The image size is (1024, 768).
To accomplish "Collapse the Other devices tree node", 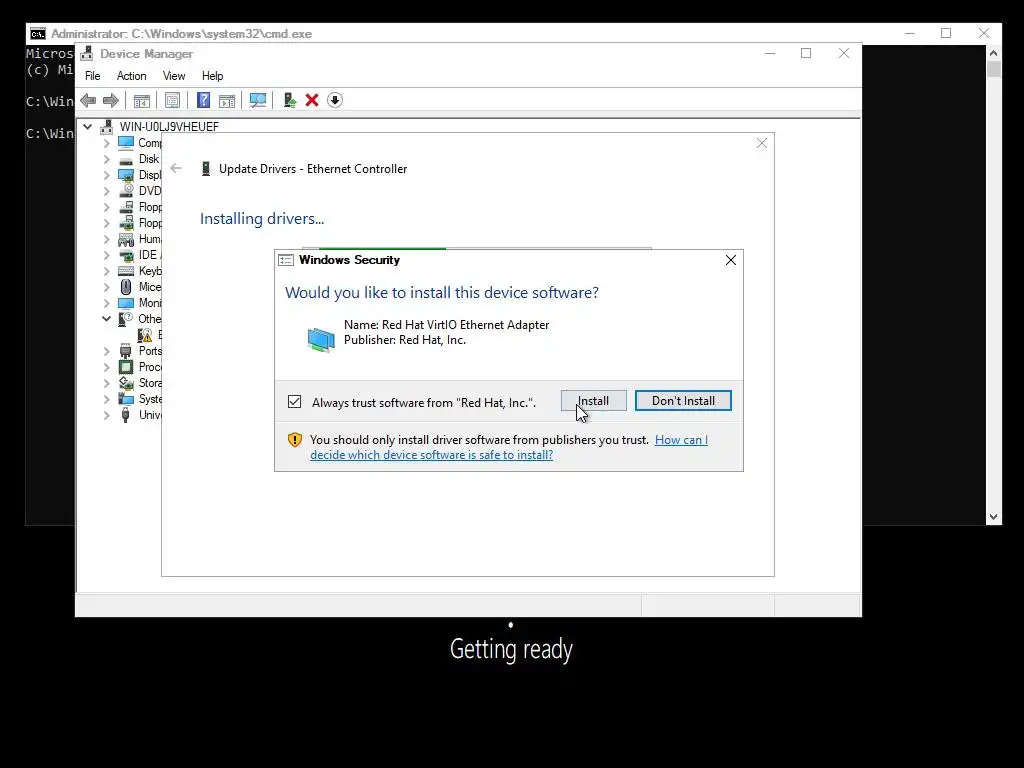I will tap(106, 319).
